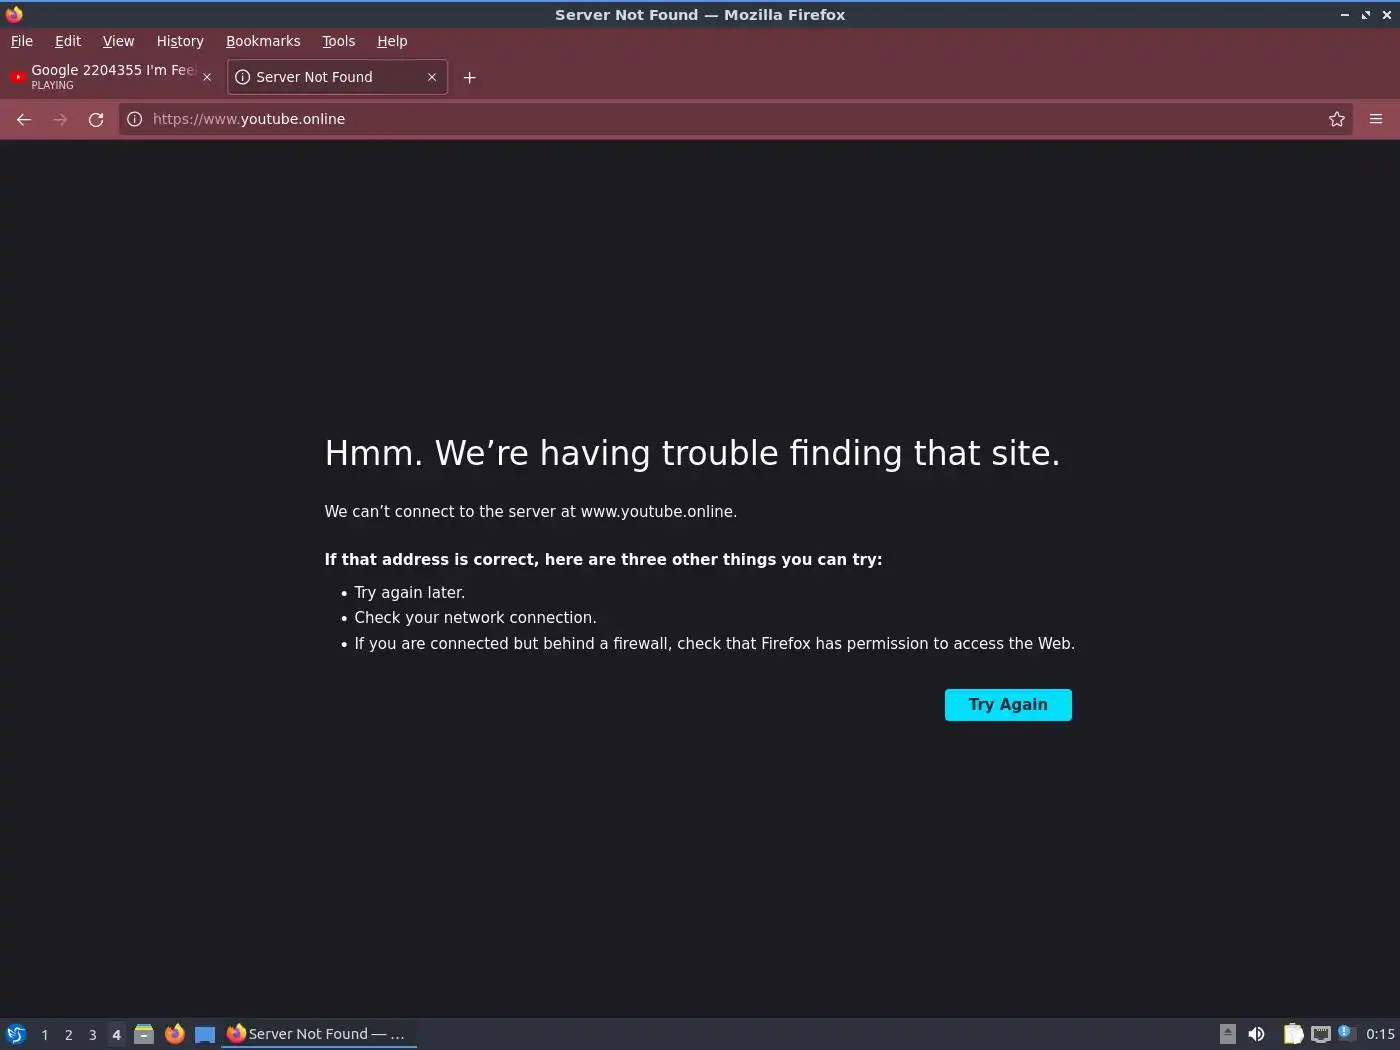The width and height of the screenshot is (1400, 1050).
Task: Switch to workspace 1 in the taskbar
Action: point(44,1035)
